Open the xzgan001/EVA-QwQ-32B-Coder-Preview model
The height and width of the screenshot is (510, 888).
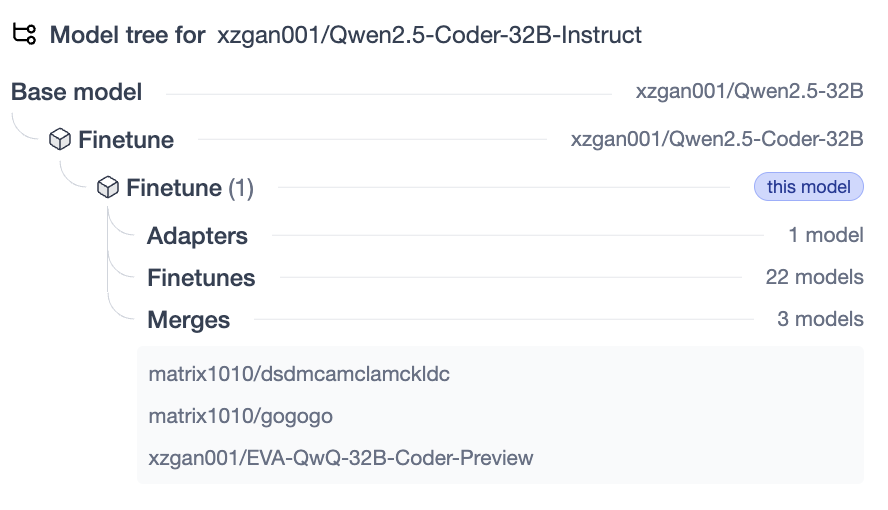(341, 458)
